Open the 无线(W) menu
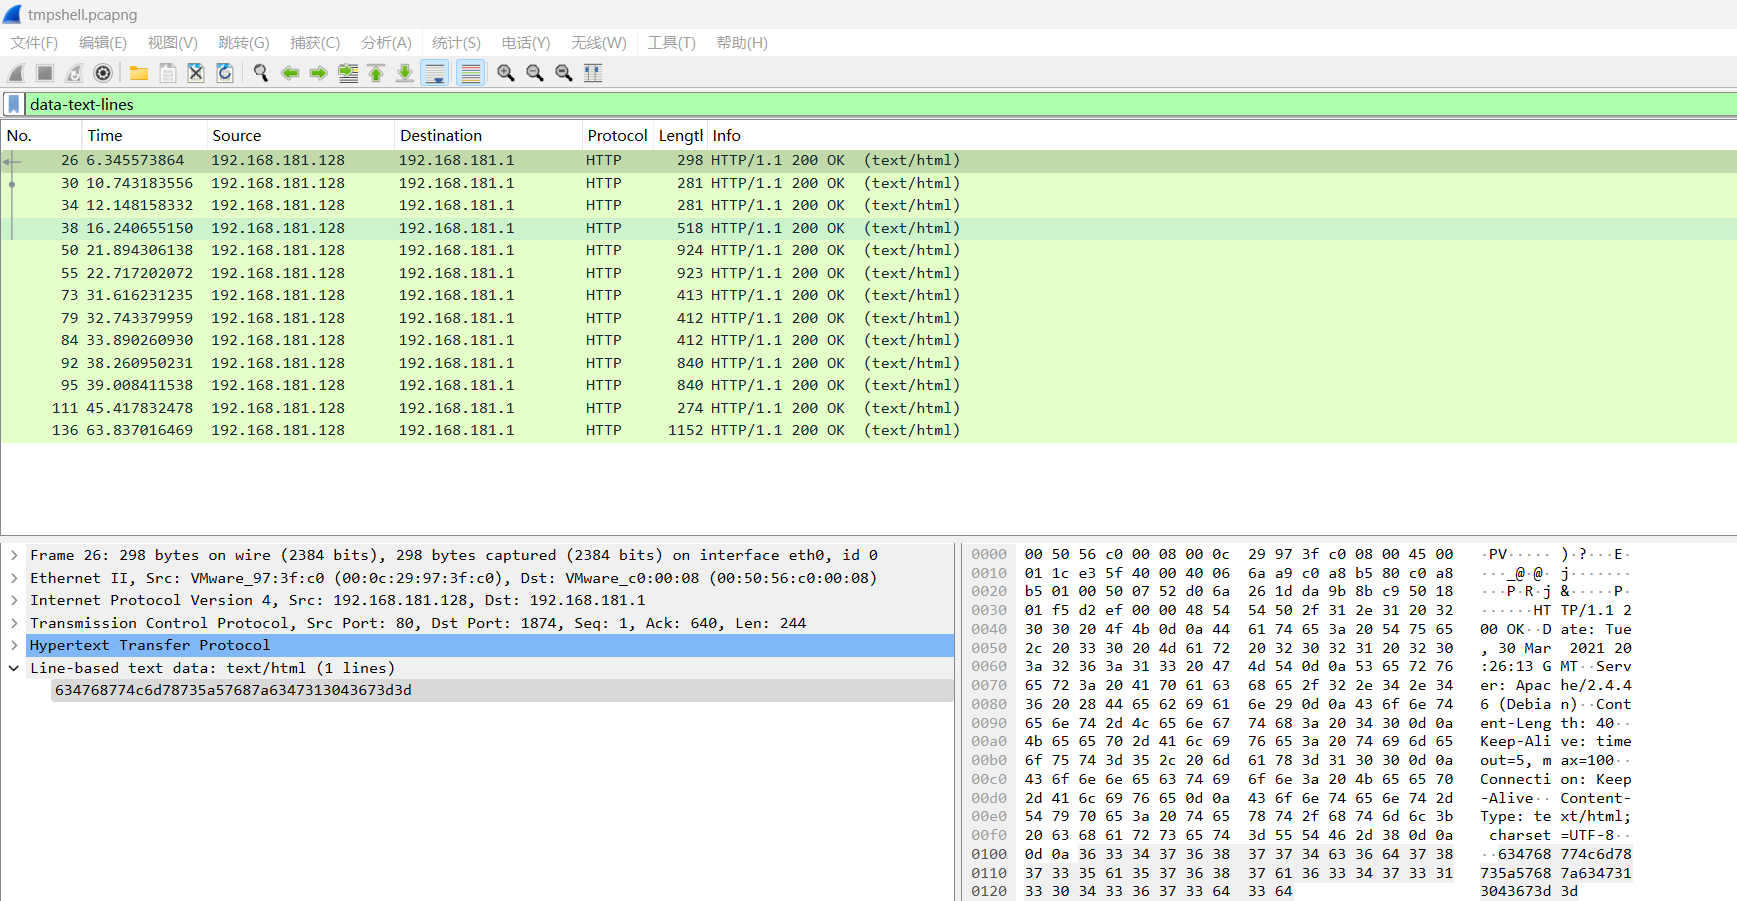Image resolution: width=1737 pixels, height=901 pixels. point(599,43)
